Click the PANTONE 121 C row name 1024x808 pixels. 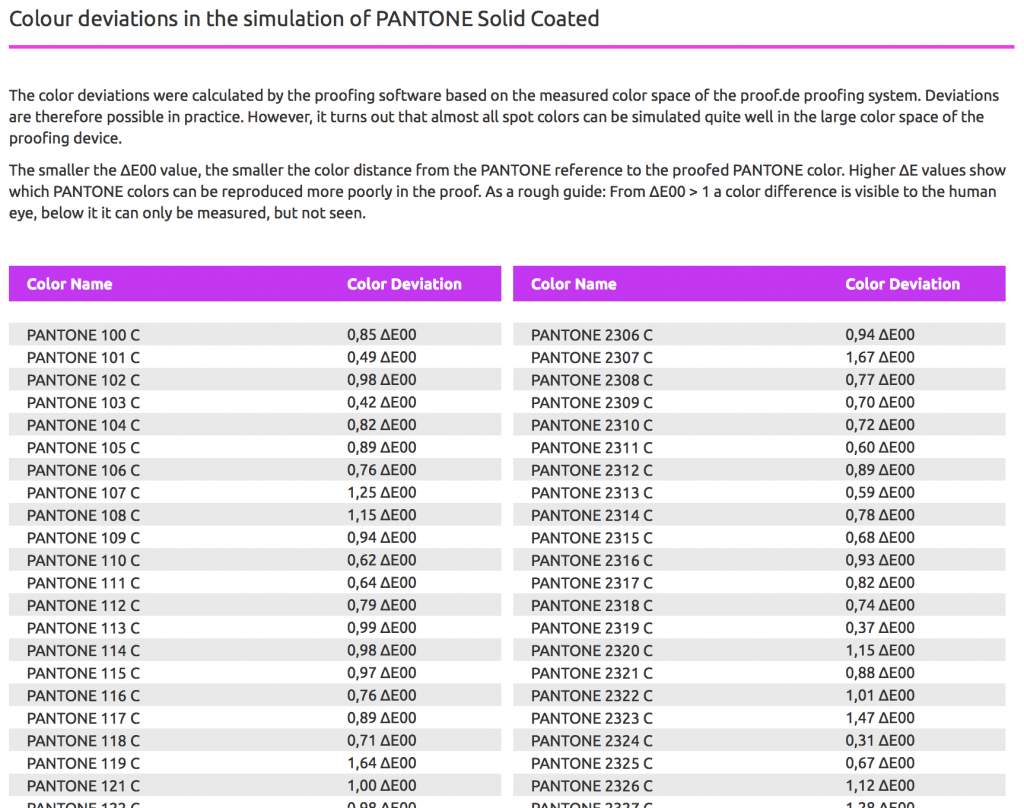(83, 786)
